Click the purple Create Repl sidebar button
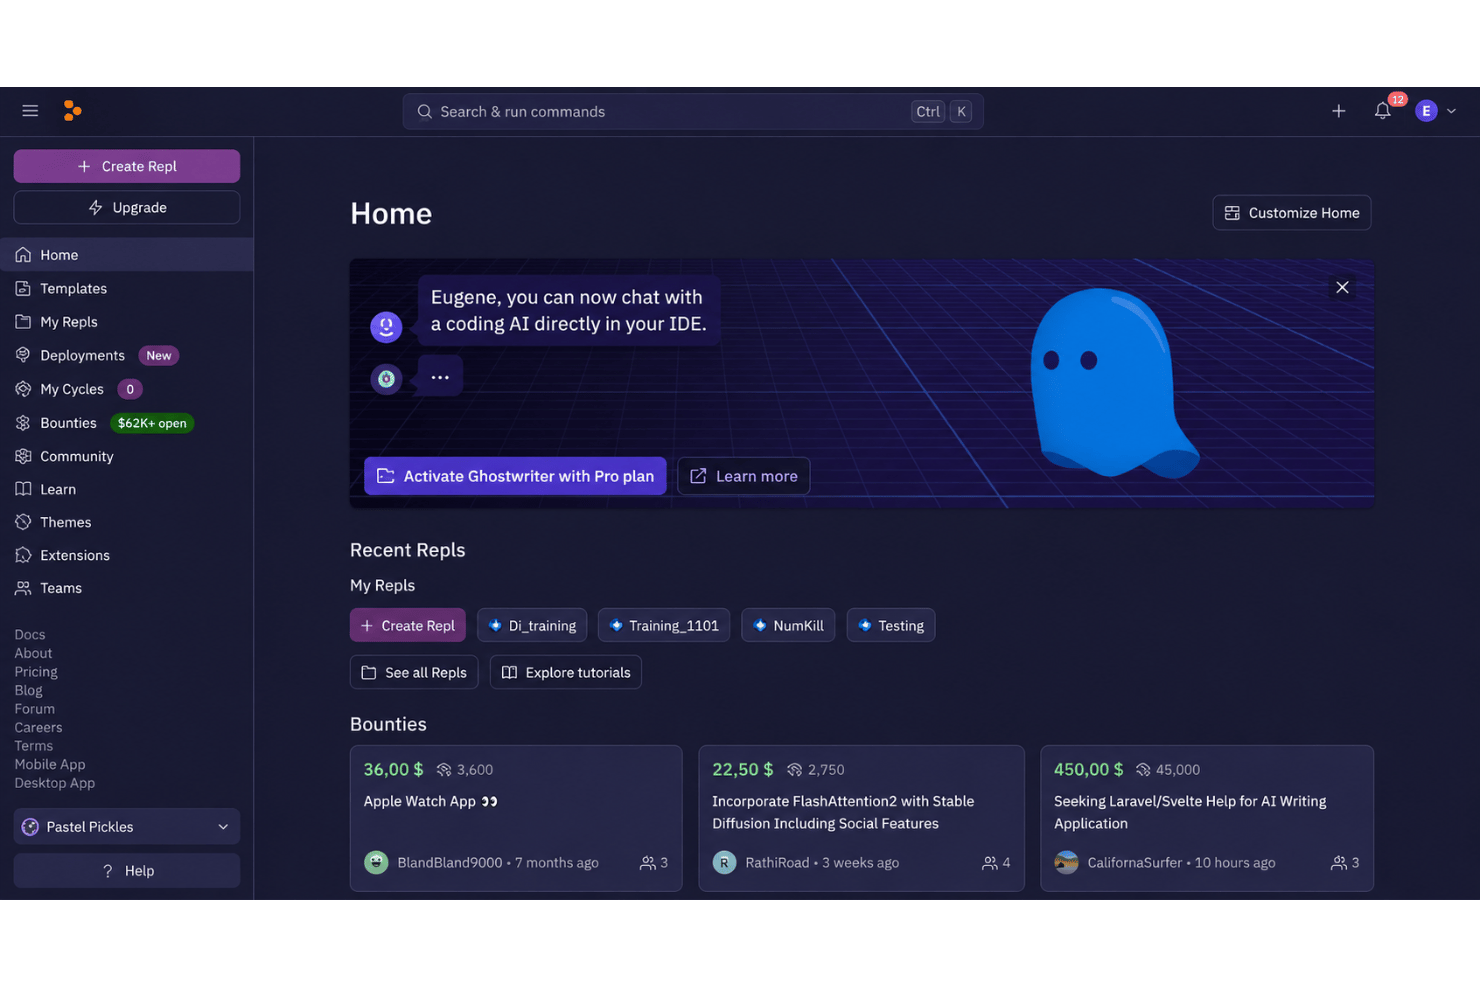The height and width of the screenshot is (987, 1480). [127, 166]
